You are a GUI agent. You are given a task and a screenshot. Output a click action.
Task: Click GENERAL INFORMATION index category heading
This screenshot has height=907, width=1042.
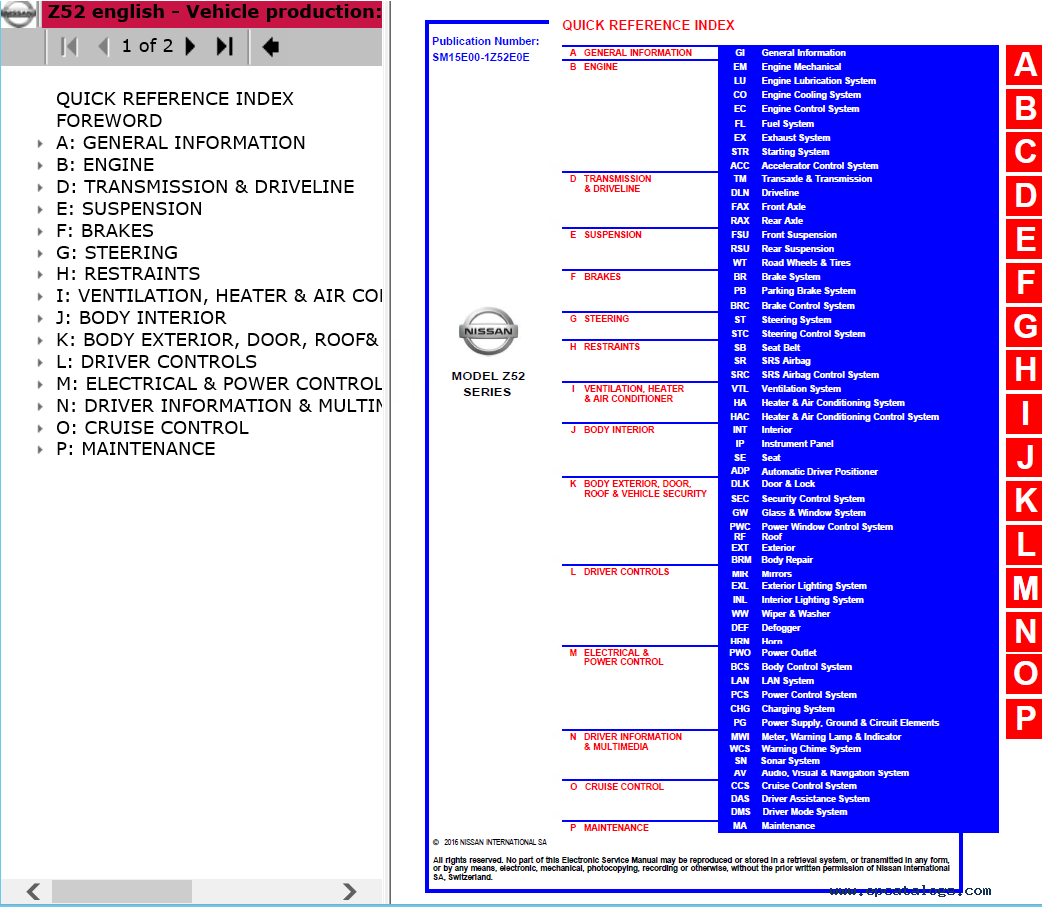637,52
